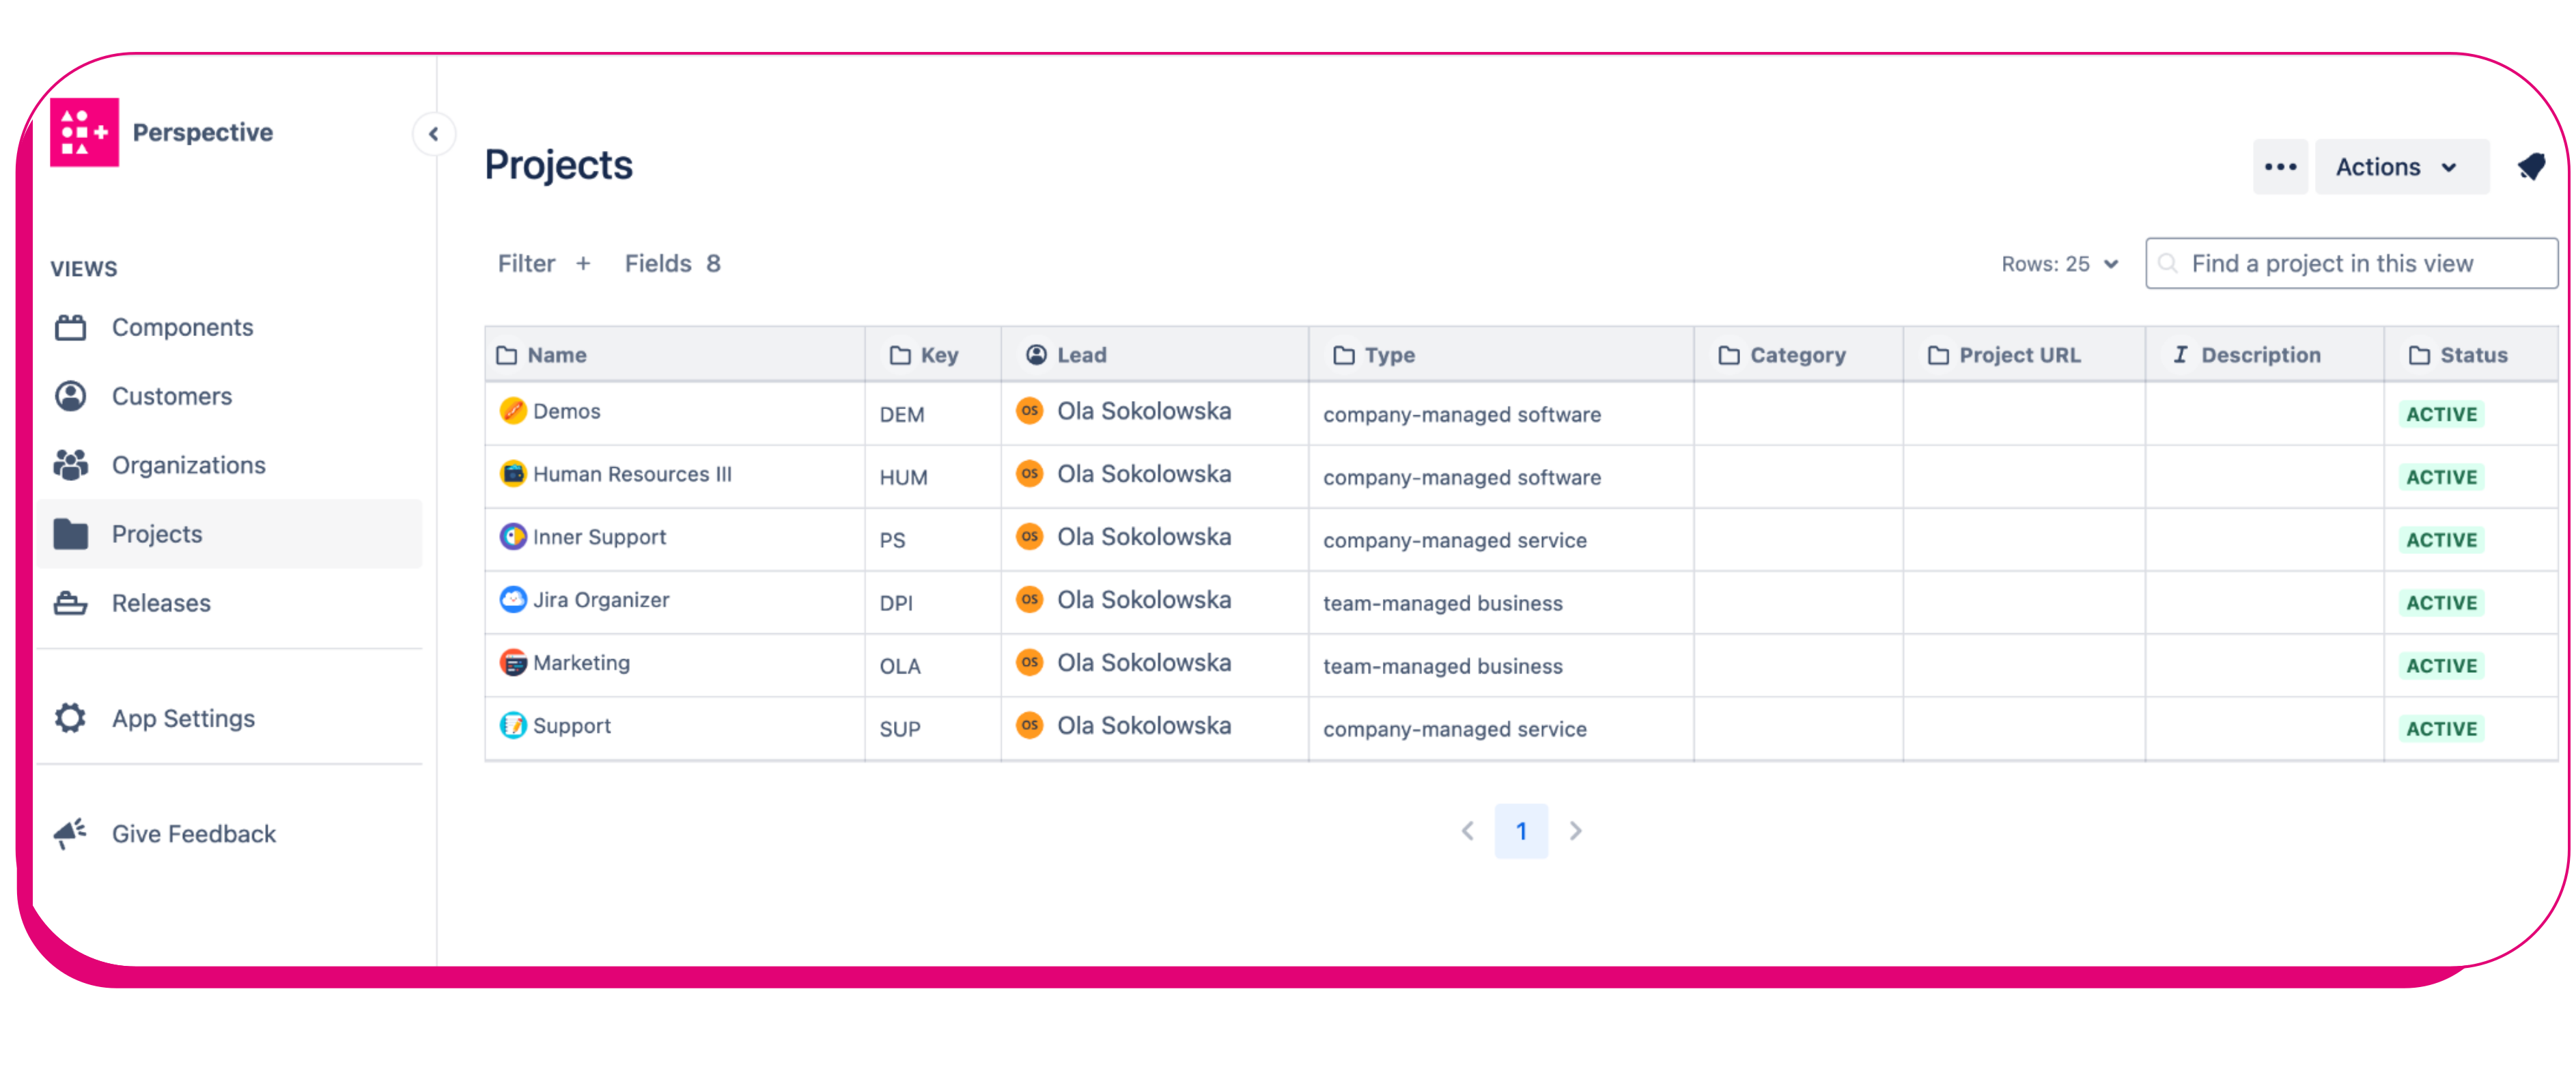
Task: Click the Jira Organizer project avatar icon
Action: 513,599
